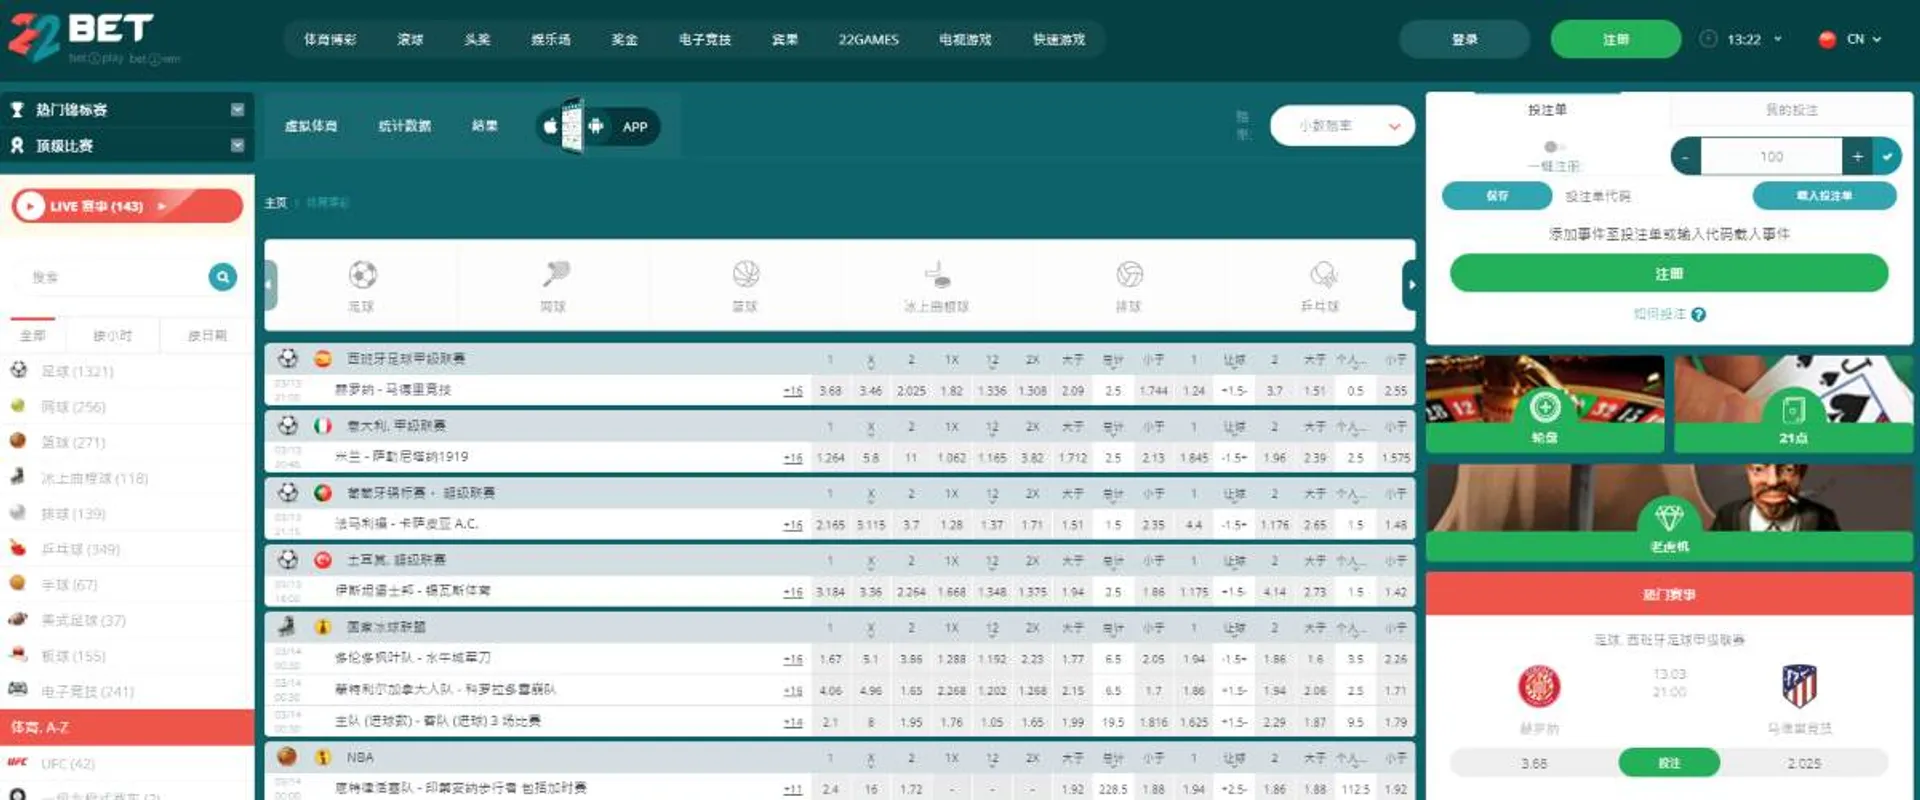Confirm stake with the checkmark icon

pyautogui.click(x=1886, y=156)
